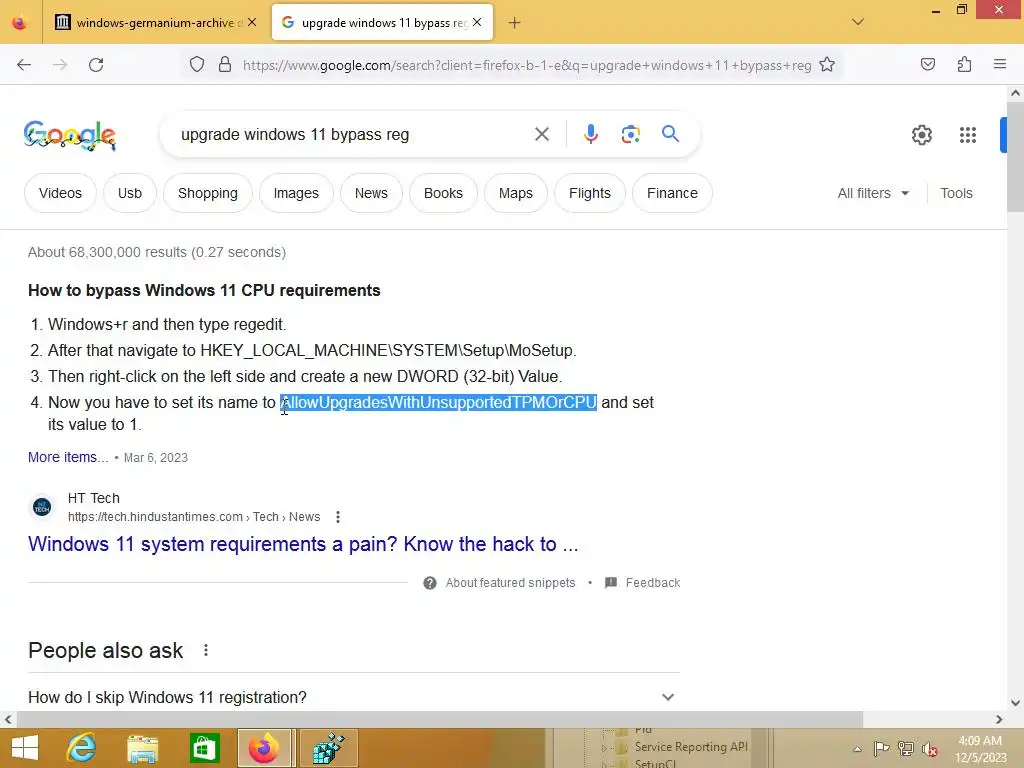Go back to the previous page
The width and height of the screenshot is (1024, 768).
coord(24,65)
